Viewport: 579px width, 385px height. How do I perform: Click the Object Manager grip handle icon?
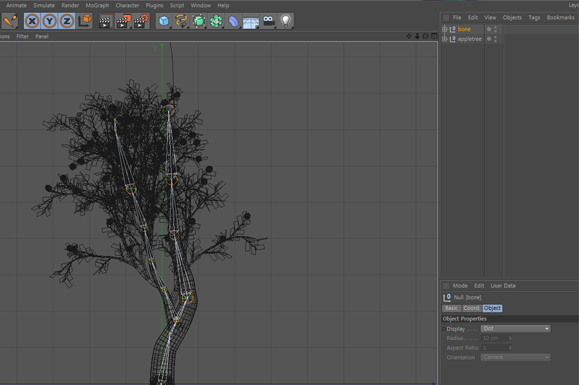(x=446, y=18)
